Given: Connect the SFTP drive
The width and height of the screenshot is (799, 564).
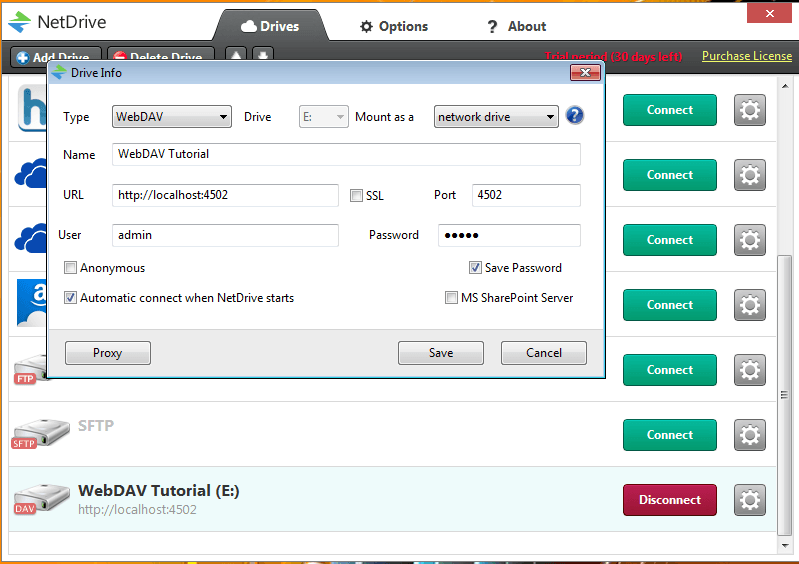Looking at the screenshot, I should point(670,435).
